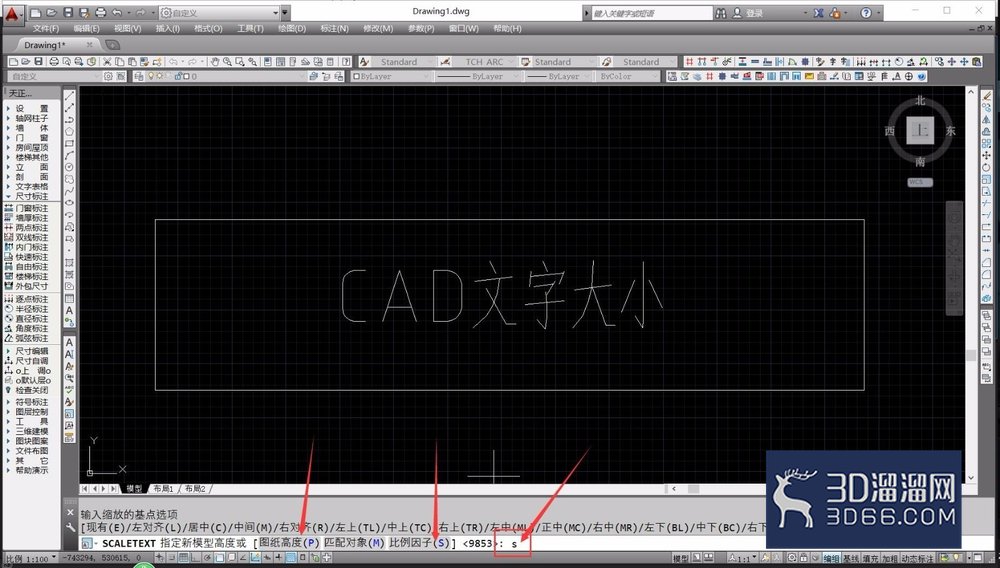
Task: Open 绘图(D) menu
Action: pos(292,29)
